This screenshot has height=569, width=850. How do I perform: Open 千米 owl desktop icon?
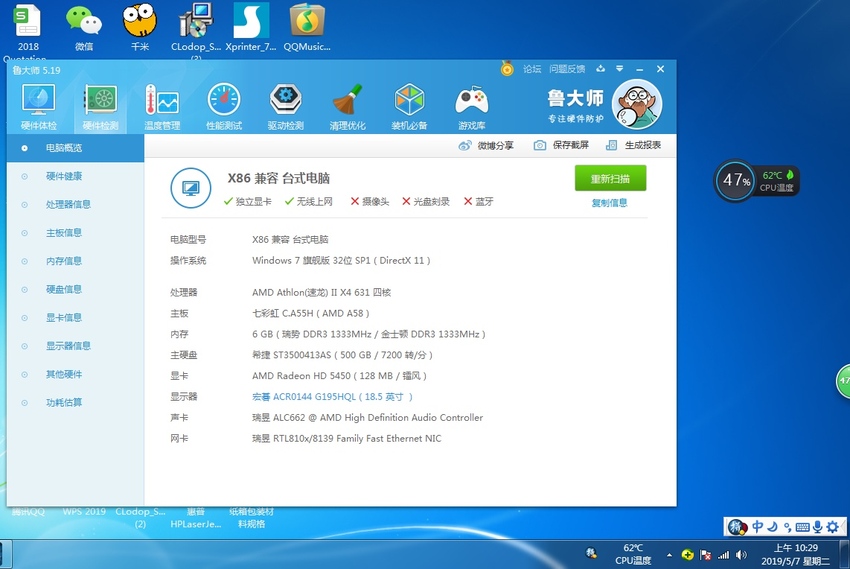pos(139,28)
